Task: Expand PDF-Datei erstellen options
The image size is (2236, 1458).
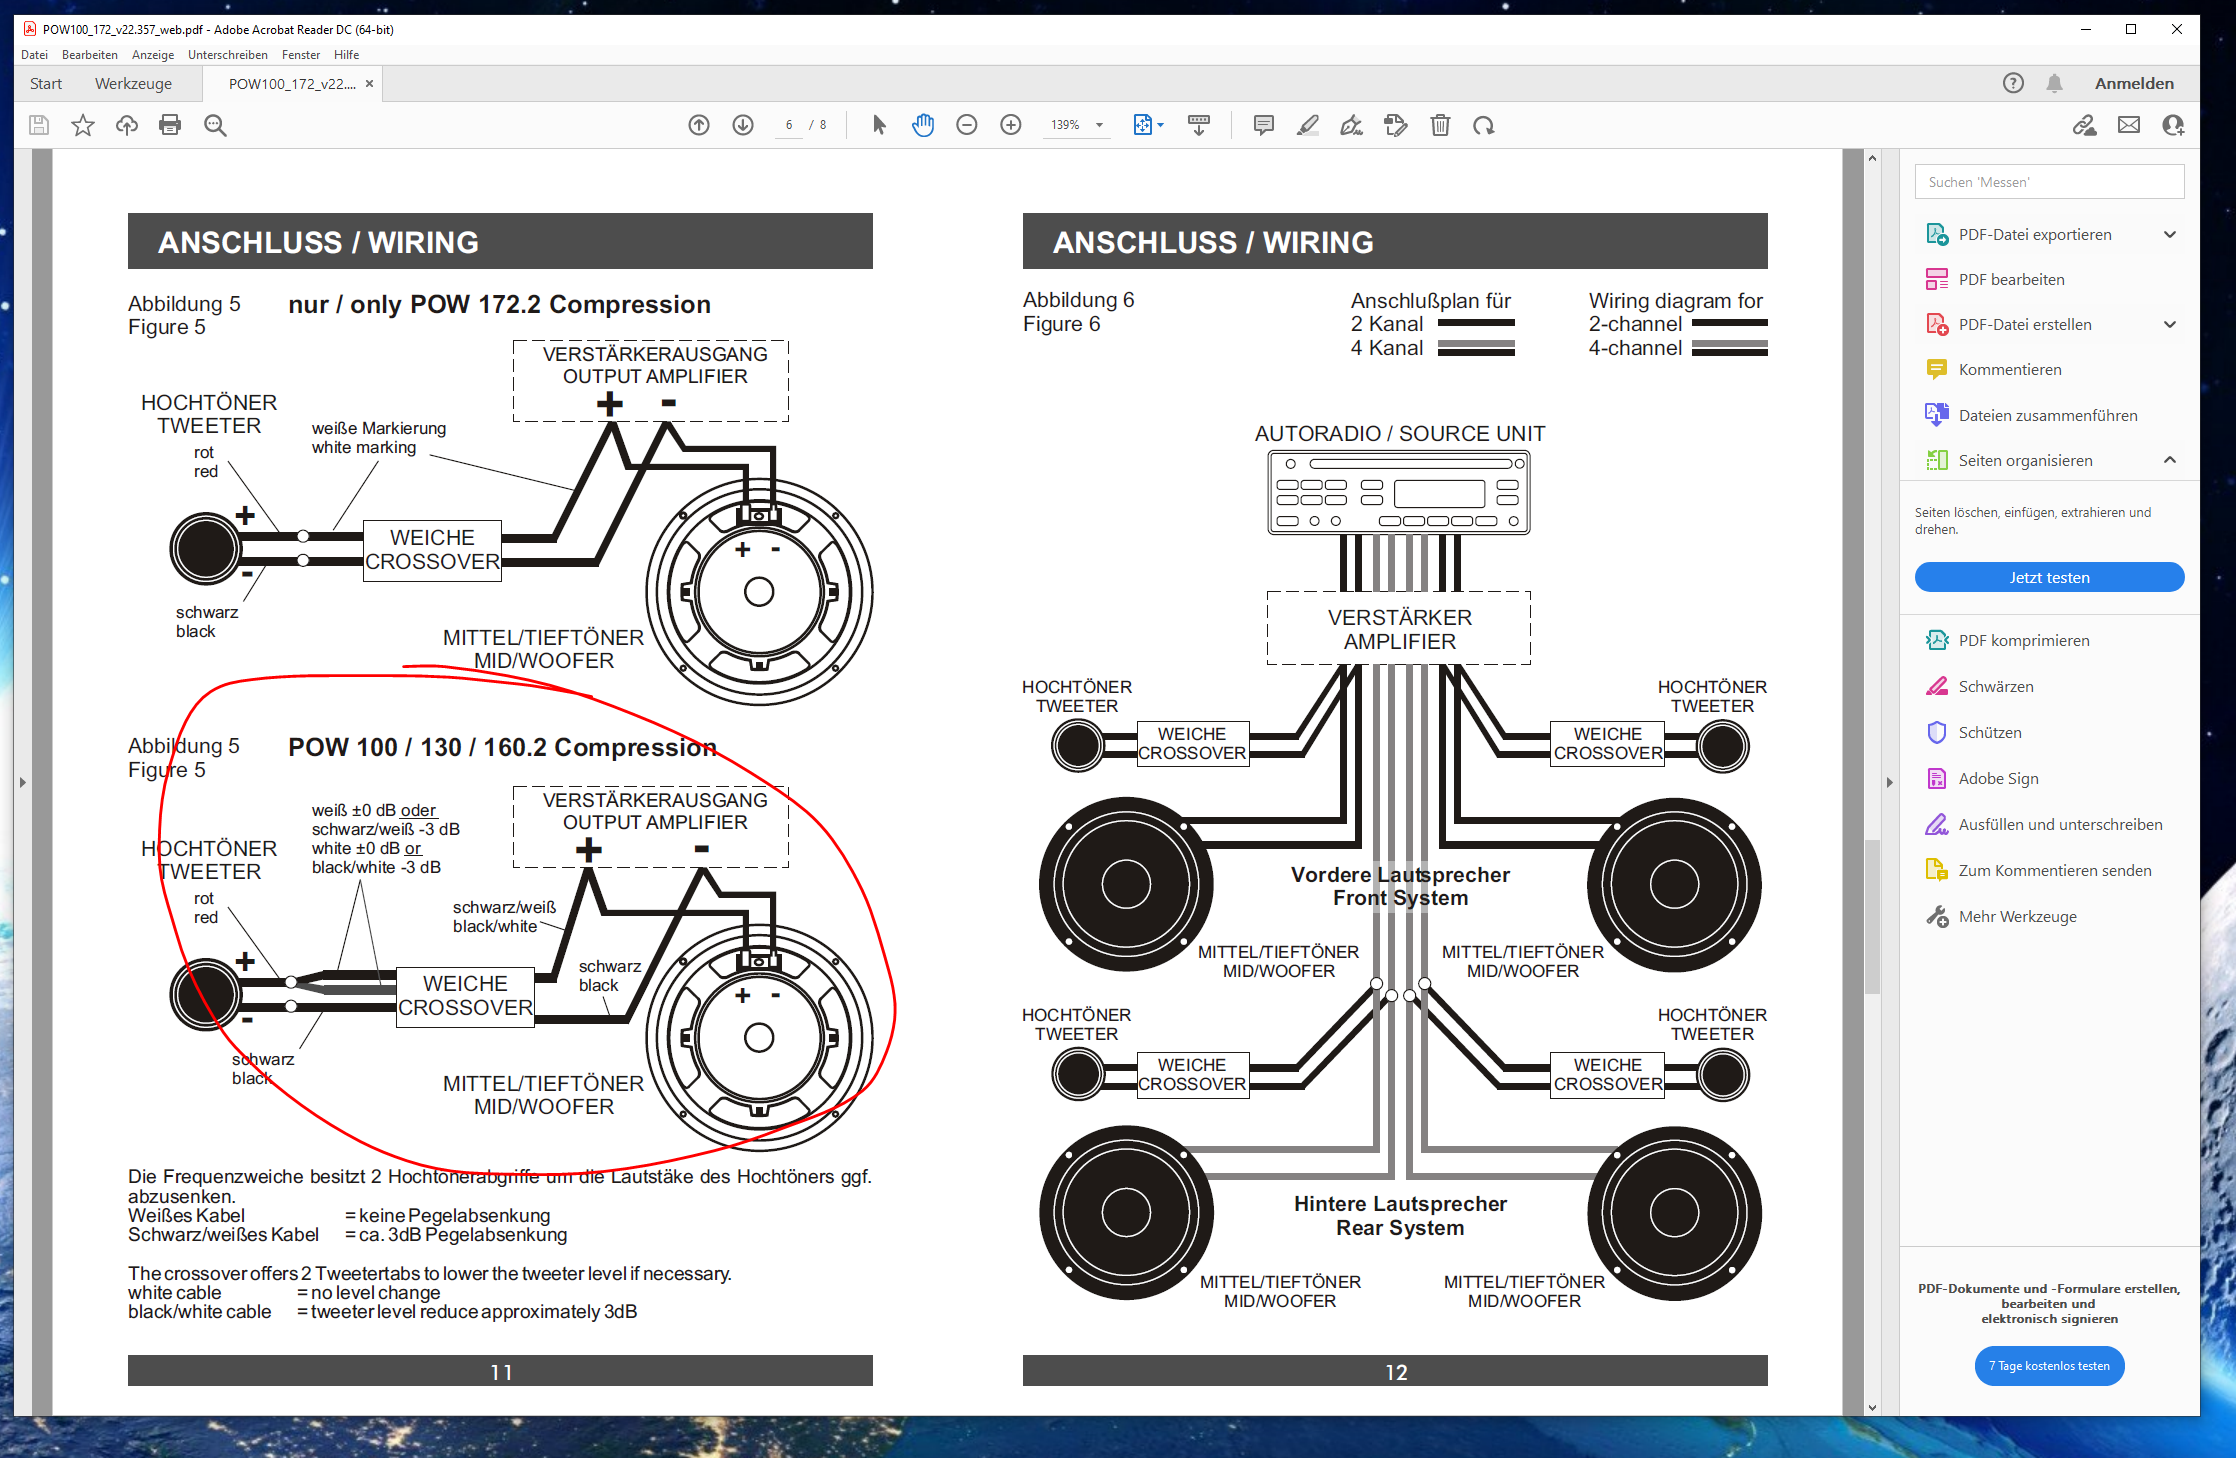Action: pyautogui.click(x=2169, y=325)
